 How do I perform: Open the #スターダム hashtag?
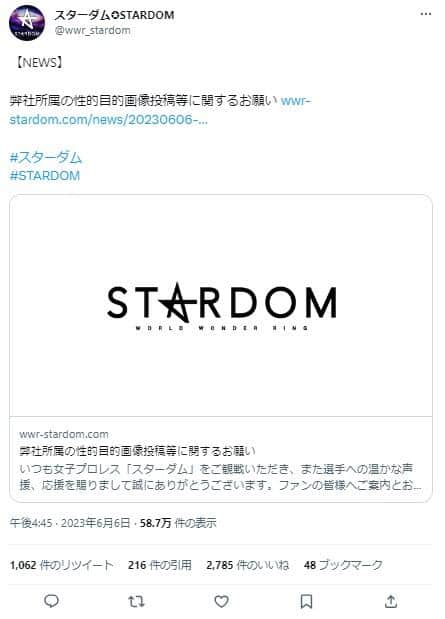click(46, 158)
